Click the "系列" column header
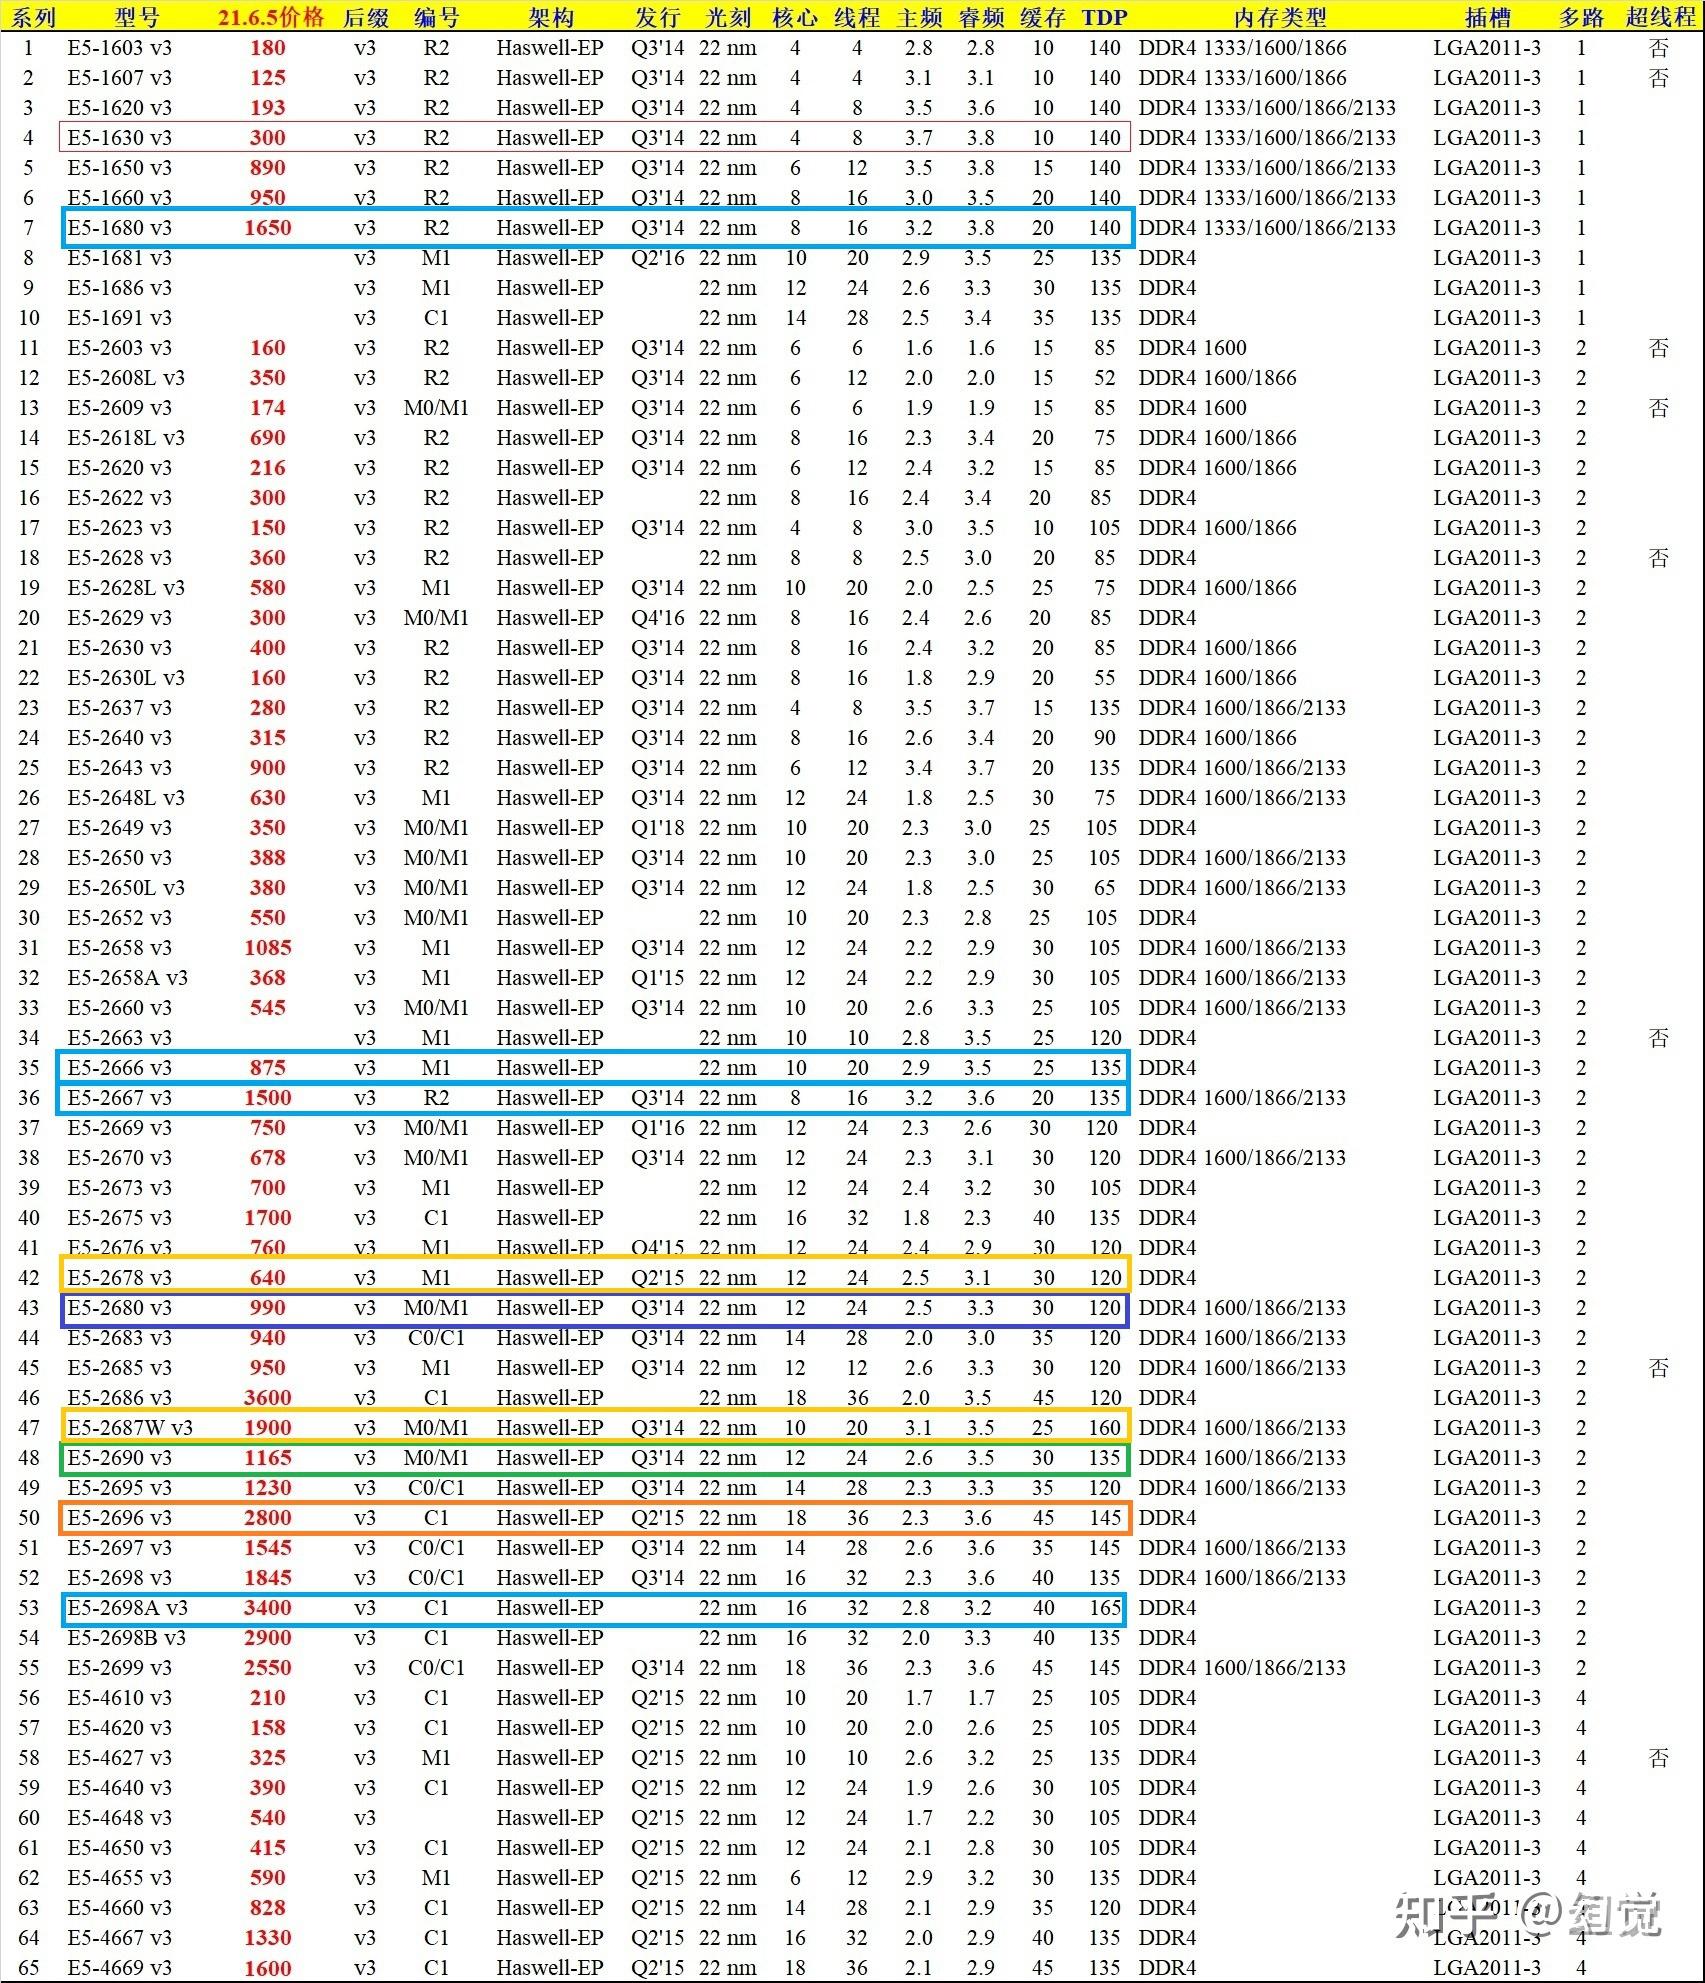 (x=33, y=17)
